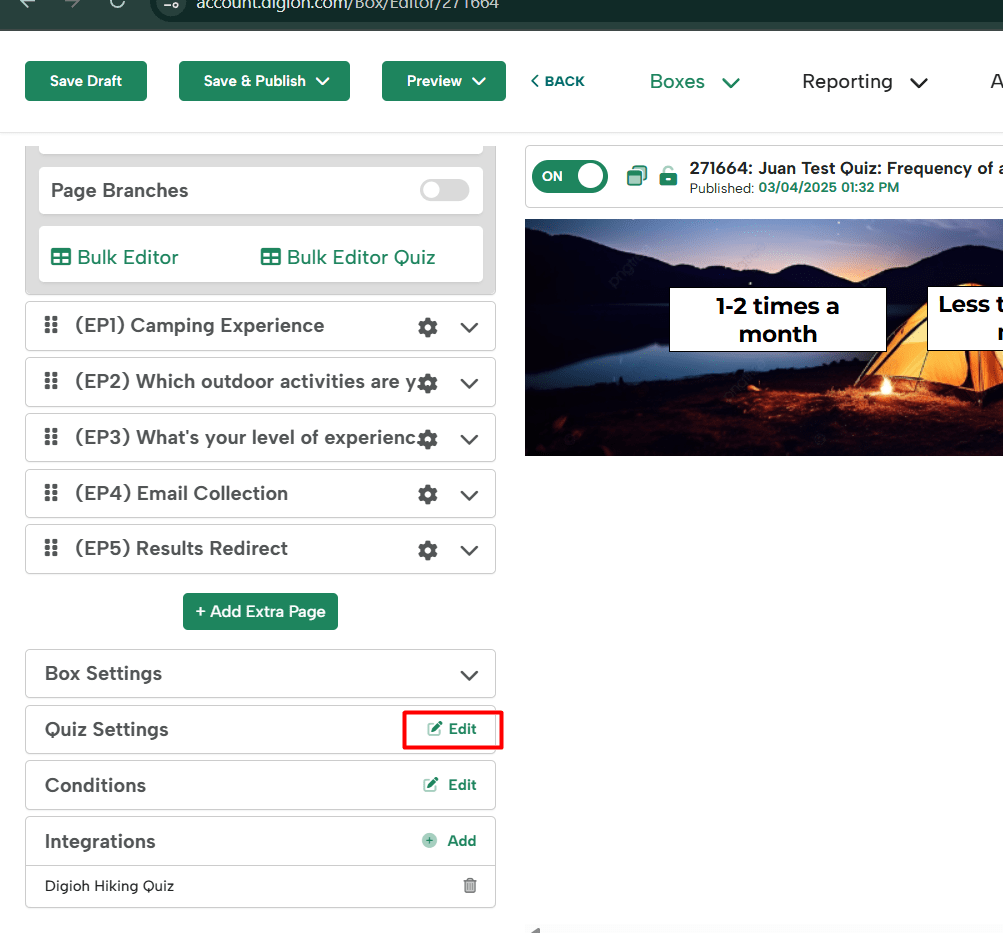The image size is (1003, 933).
Task: Expand EP1 Camping Experience page
Action: [x=469, y=327]
